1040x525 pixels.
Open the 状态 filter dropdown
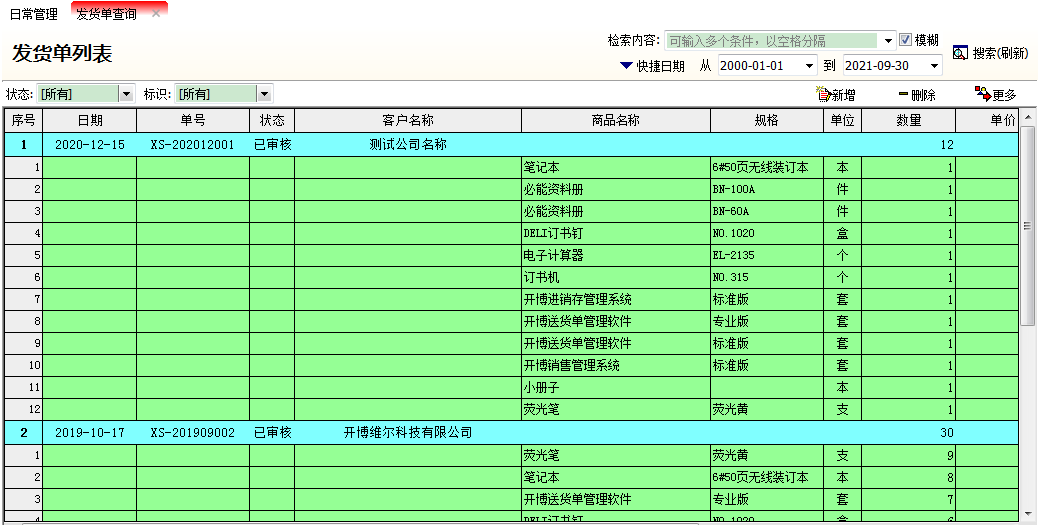pyautogui.click(x=126, y=94)
